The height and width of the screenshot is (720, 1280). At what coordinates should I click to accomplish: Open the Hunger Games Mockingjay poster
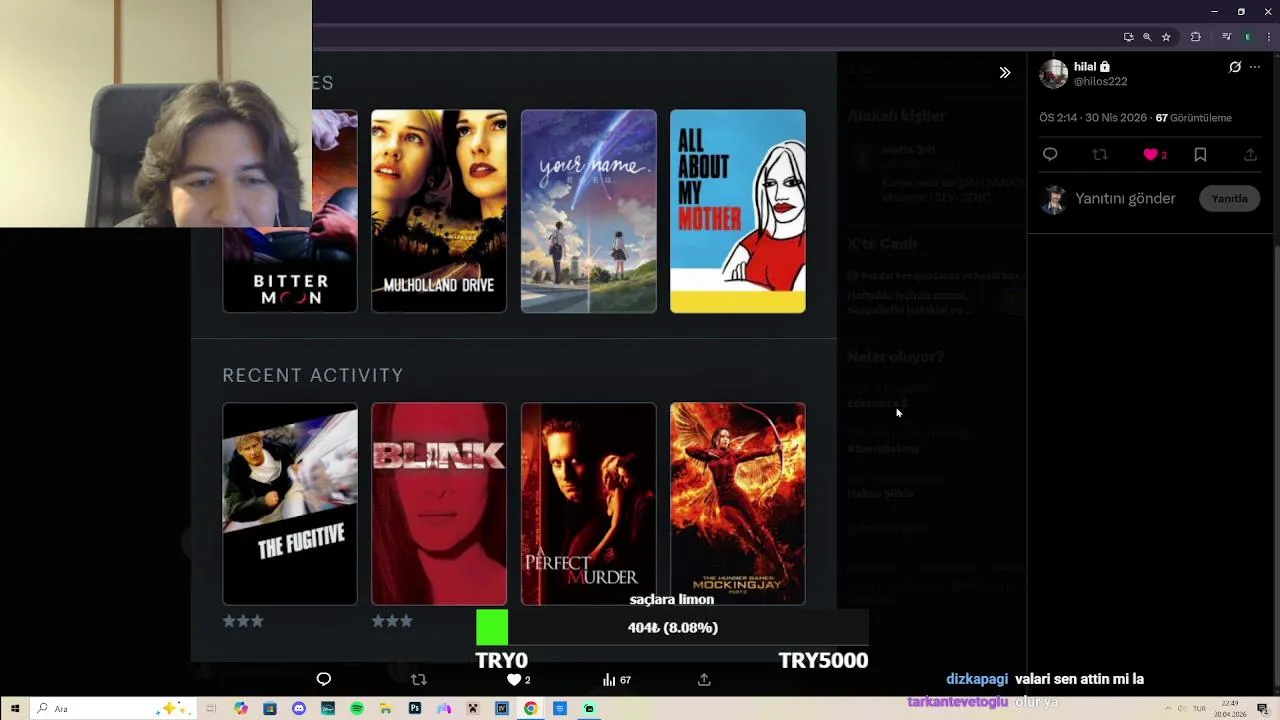(738, 504)
